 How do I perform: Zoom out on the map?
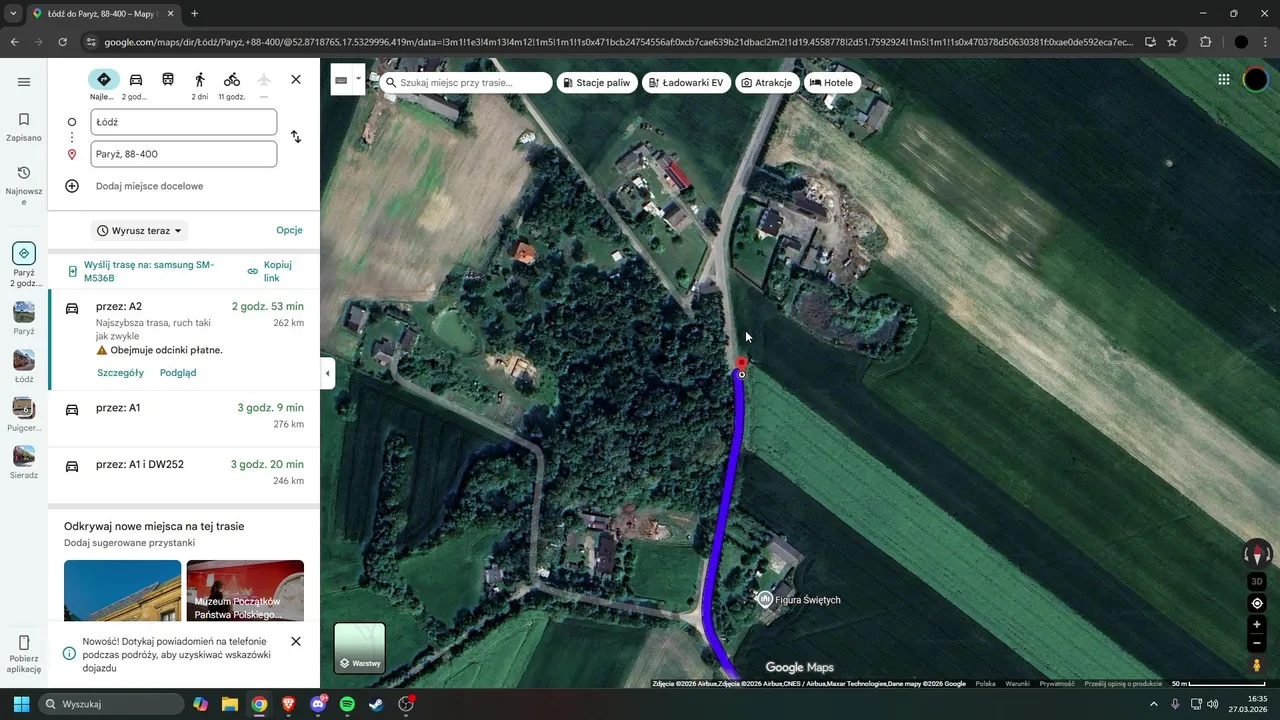[1257, 643]
